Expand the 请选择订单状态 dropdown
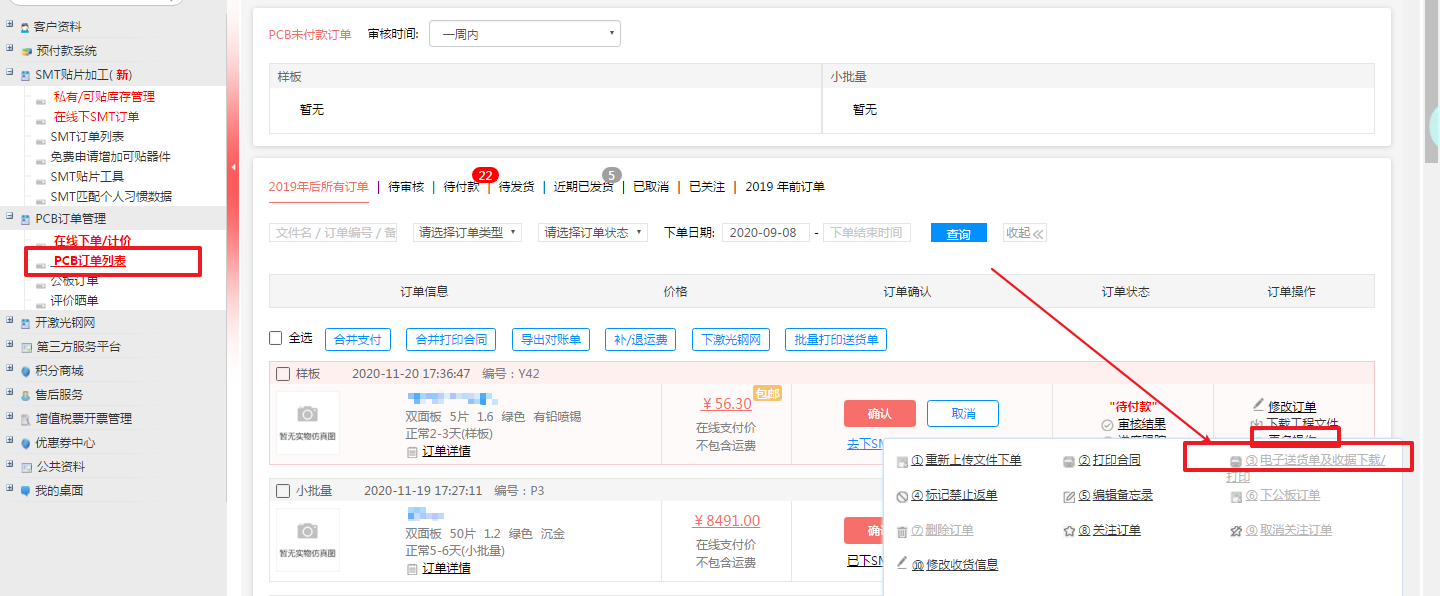The height and width of the screenshot is (596, 1440). click(592, 232)
